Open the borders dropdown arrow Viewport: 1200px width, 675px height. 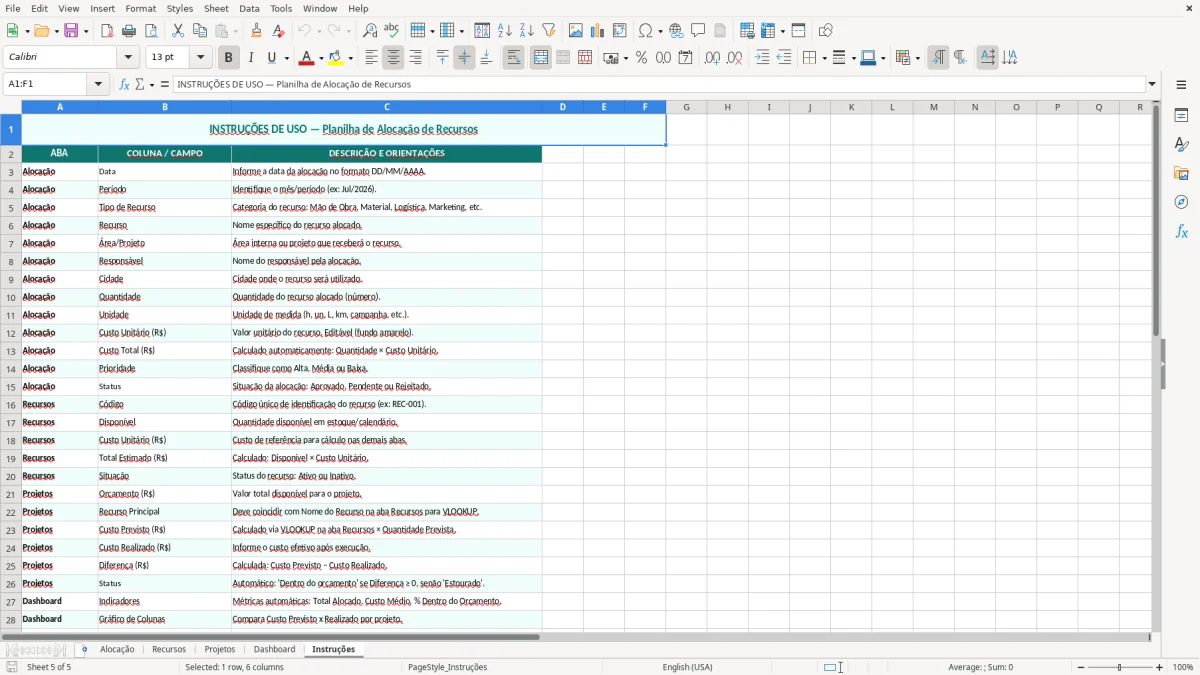(823, 58)
